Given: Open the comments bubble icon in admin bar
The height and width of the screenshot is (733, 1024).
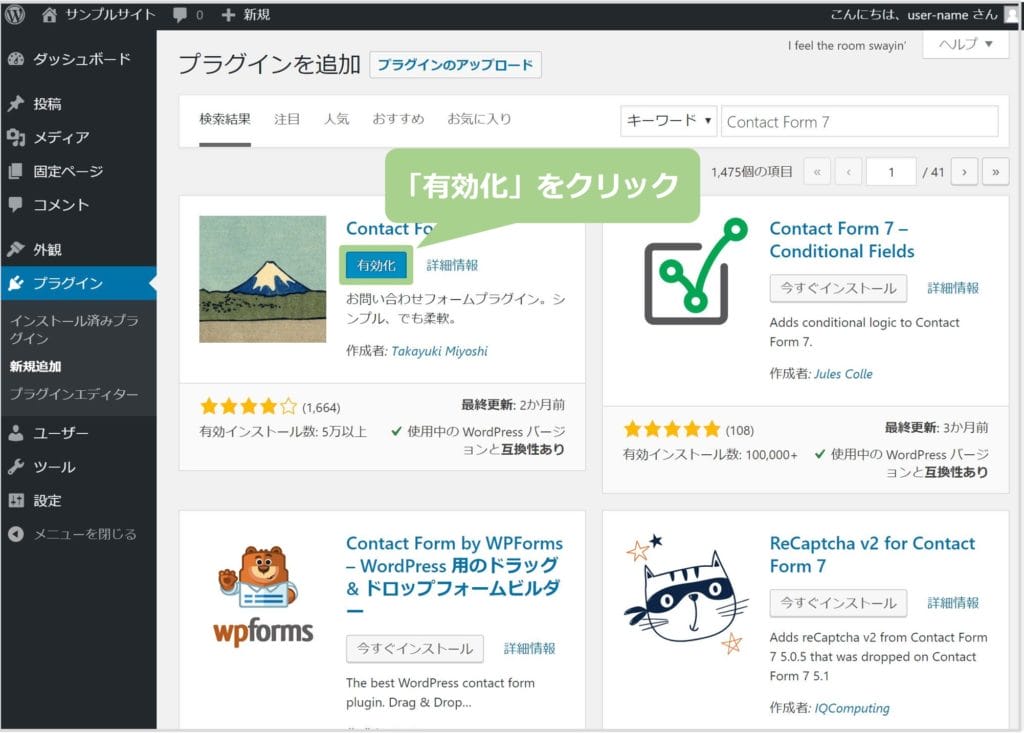Looking at the screenshot, I should point(180,15).
